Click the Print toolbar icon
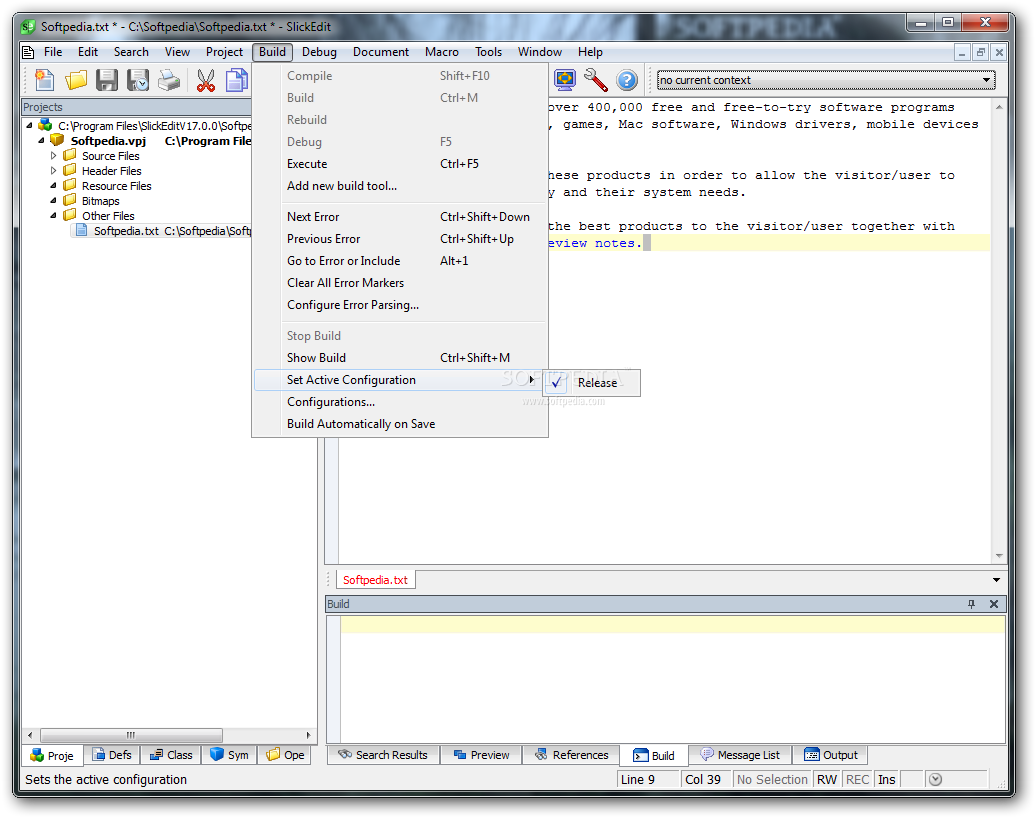Image resolution: width=1036 pixels, height=818 pixels. click(169, 80)
